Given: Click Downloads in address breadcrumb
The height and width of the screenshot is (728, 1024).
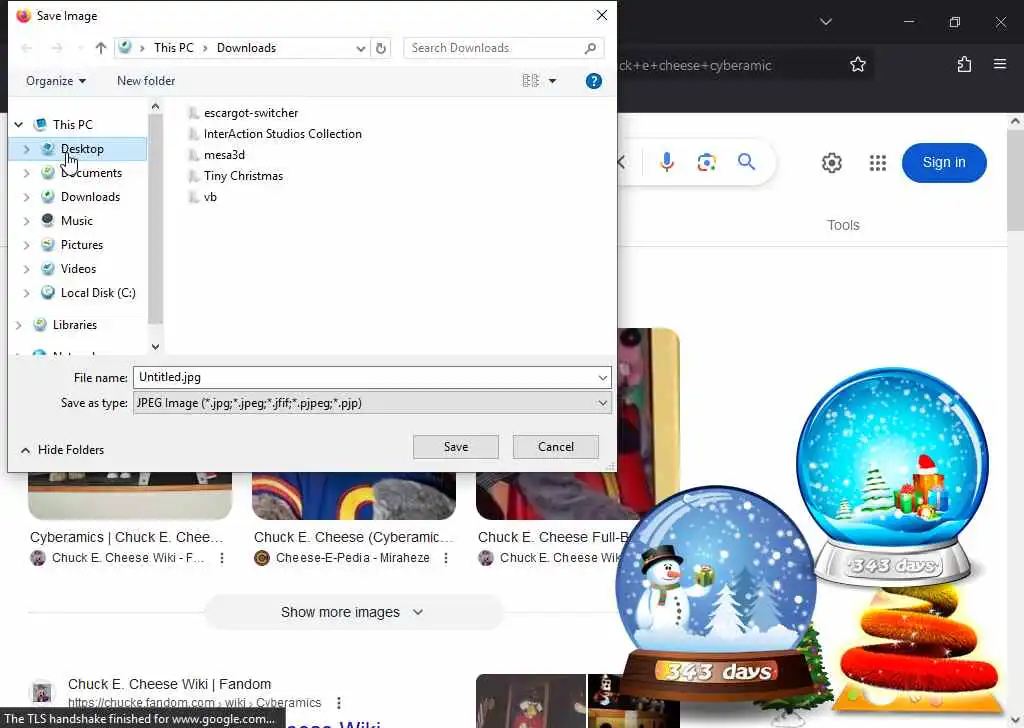Looking at the screenshot, I should tap(246, 48).
